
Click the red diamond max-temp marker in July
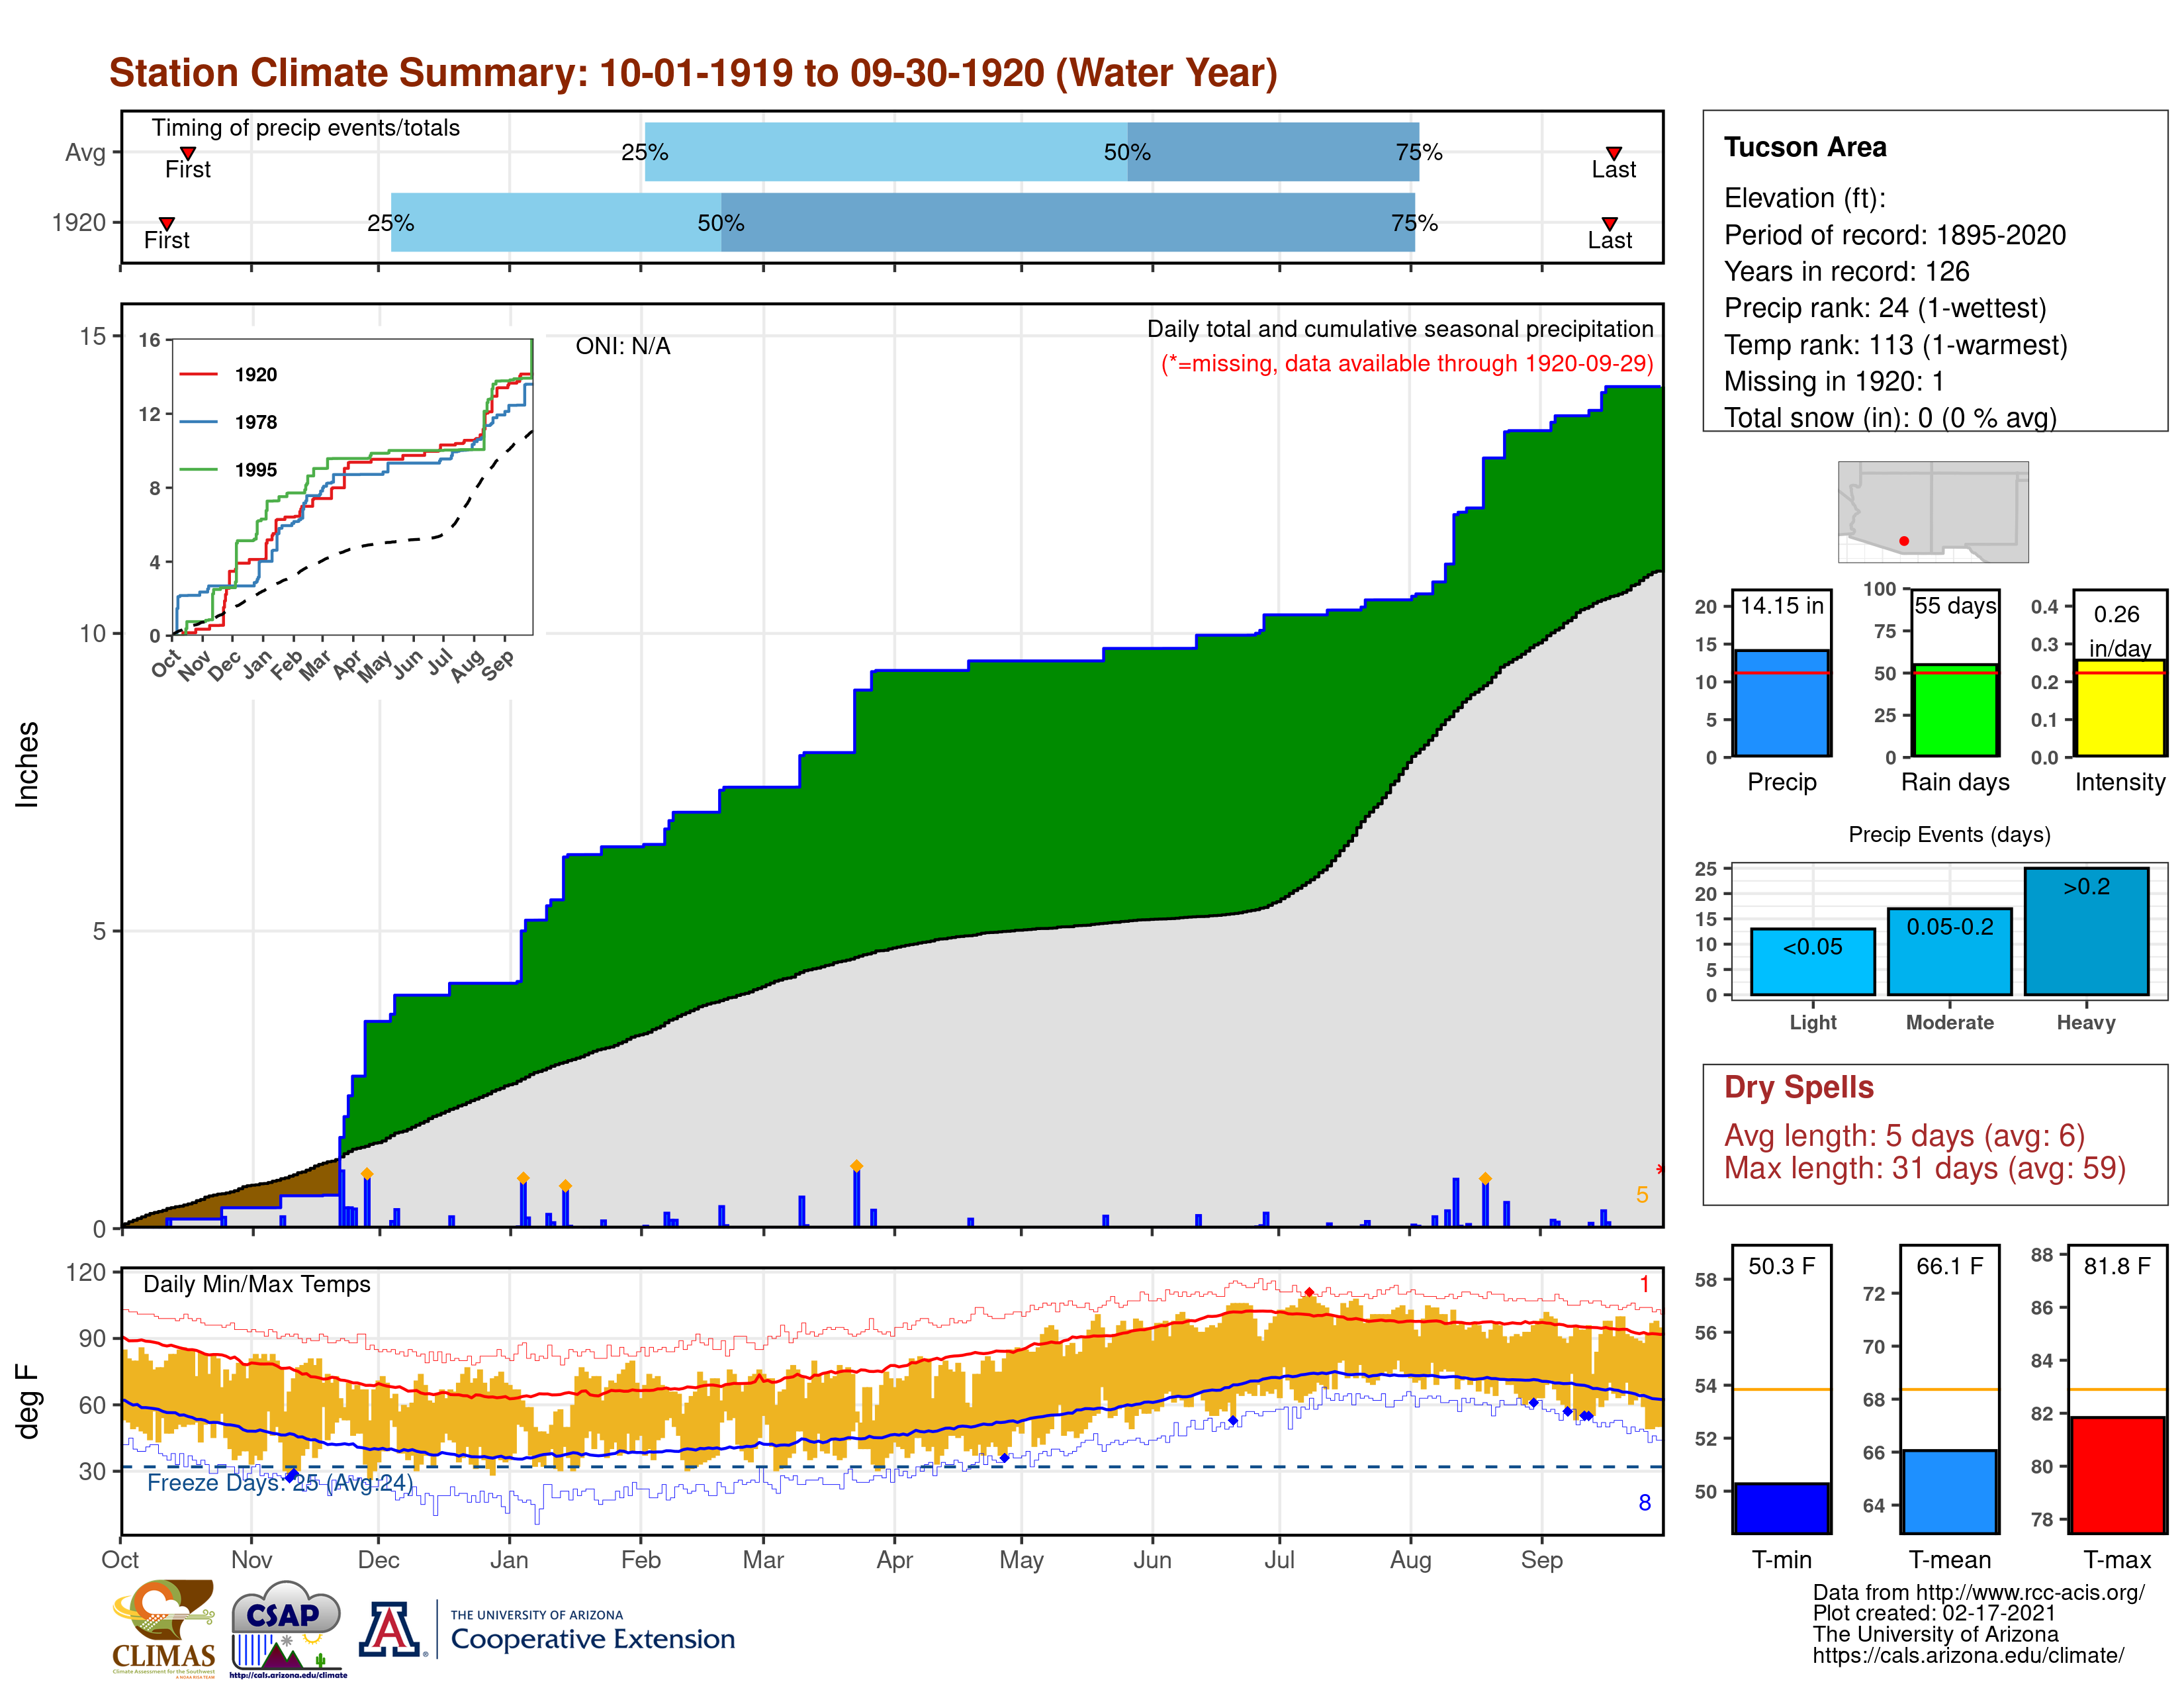tap(1309, 1292)
